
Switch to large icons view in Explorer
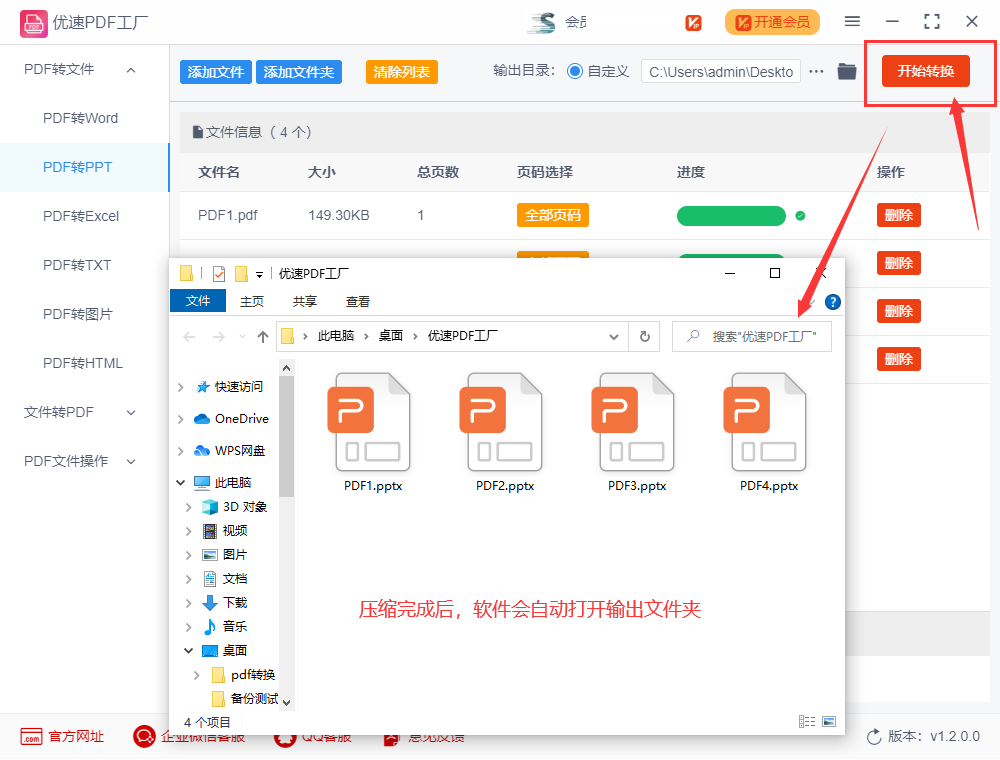[829, 721]
